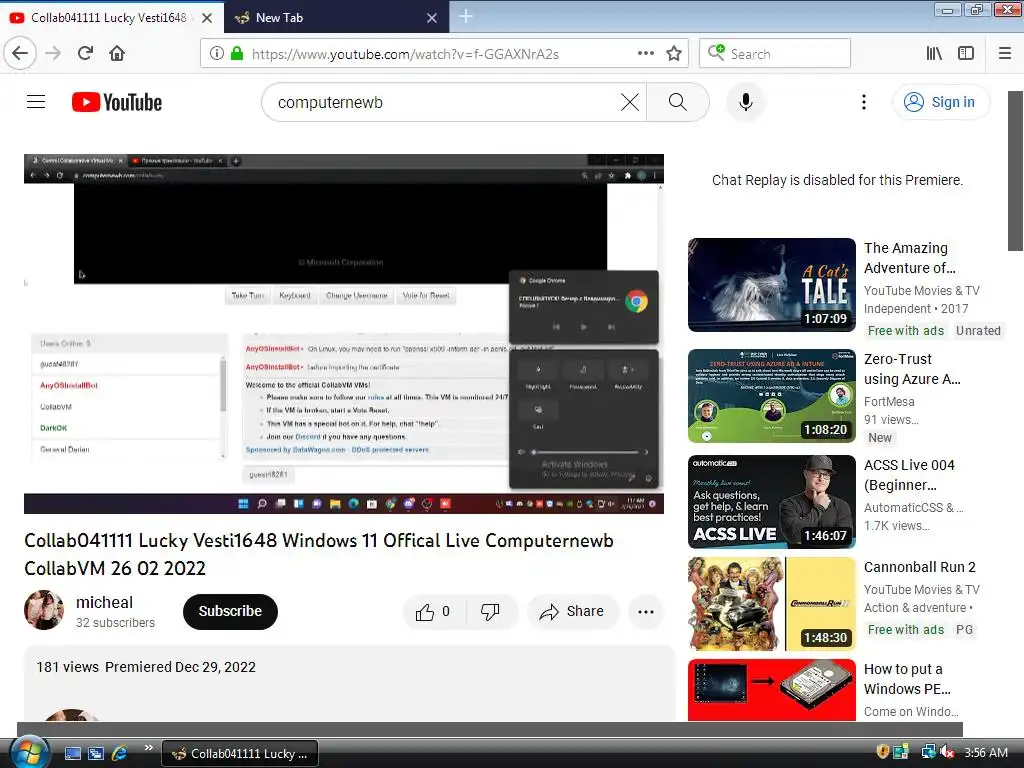This screenshot has height=768, width=1024.
Task: Open ACSS Live 004 video thumbnail
Action: click(772, 502)
